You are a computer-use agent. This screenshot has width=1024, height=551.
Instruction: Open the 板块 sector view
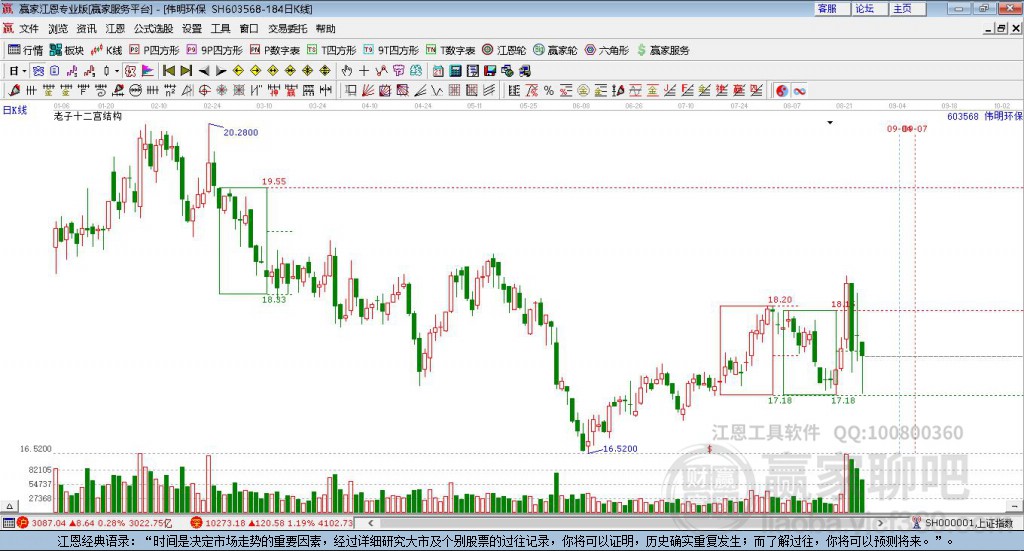[67, 50]
